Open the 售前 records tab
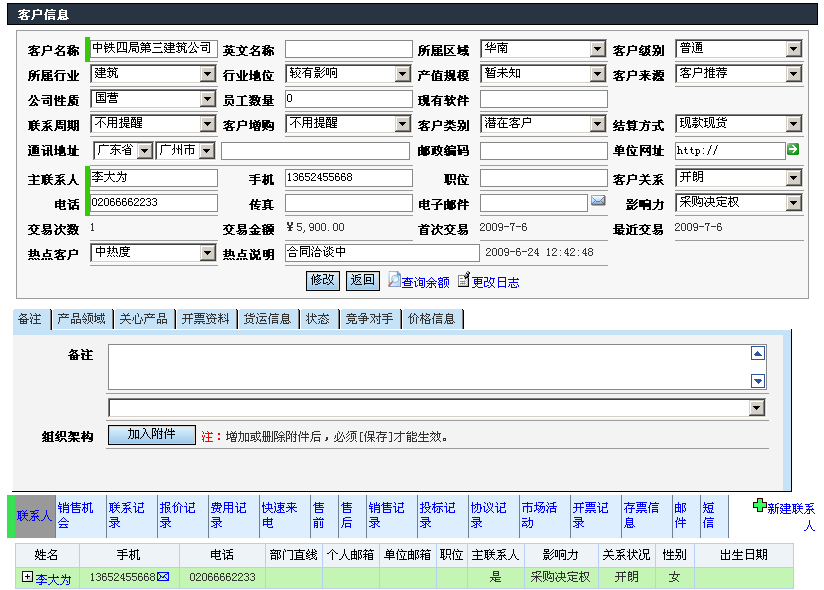This screenshot has width=824, height=590. tap(324, 515)
